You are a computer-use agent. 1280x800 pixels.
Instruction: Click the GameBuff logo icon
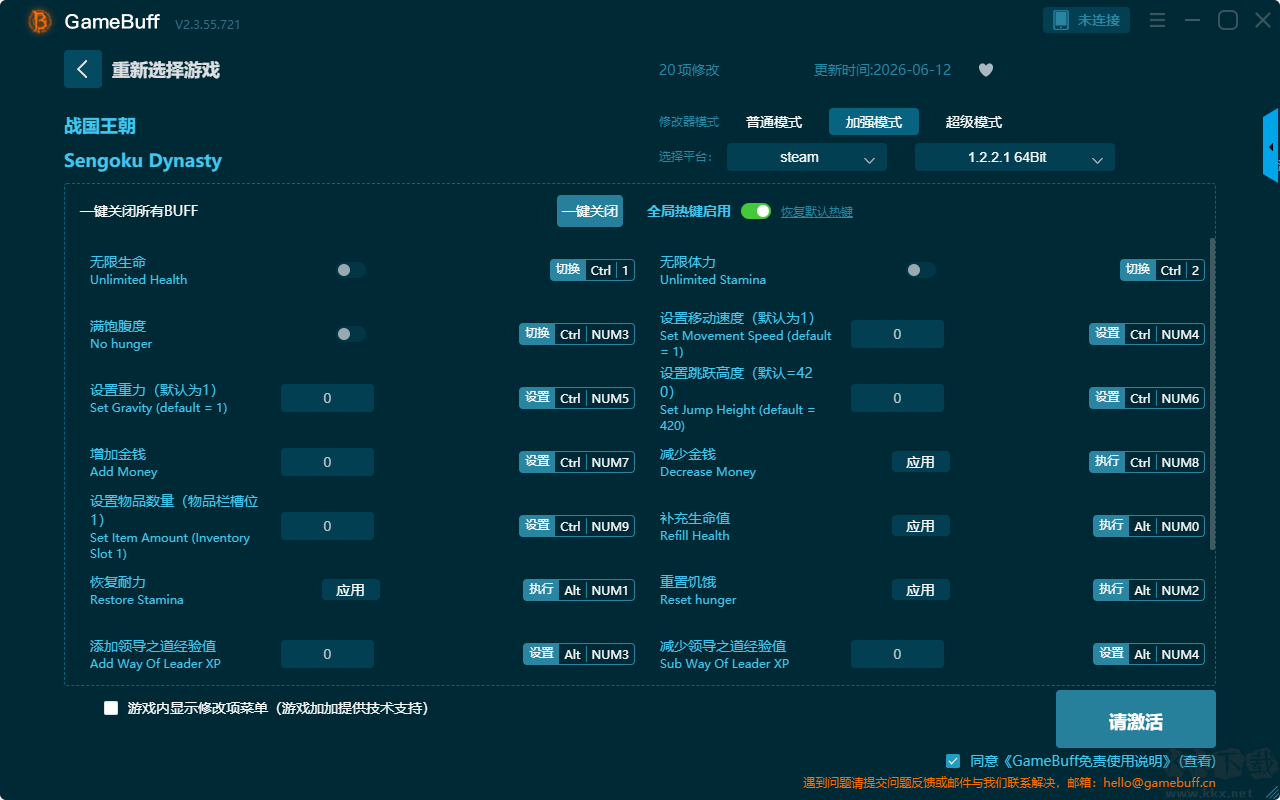[x=40, y=21]
